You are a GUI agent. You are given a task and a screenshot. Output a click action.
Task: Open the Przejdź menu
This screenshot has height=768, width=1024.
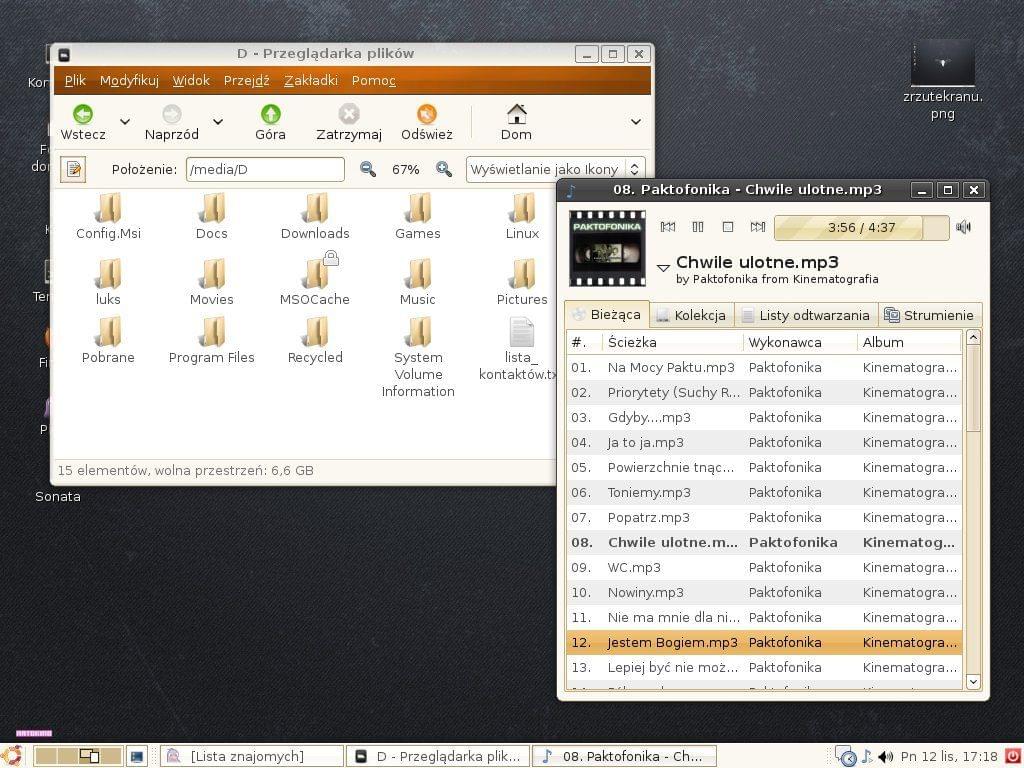(246, 80)
